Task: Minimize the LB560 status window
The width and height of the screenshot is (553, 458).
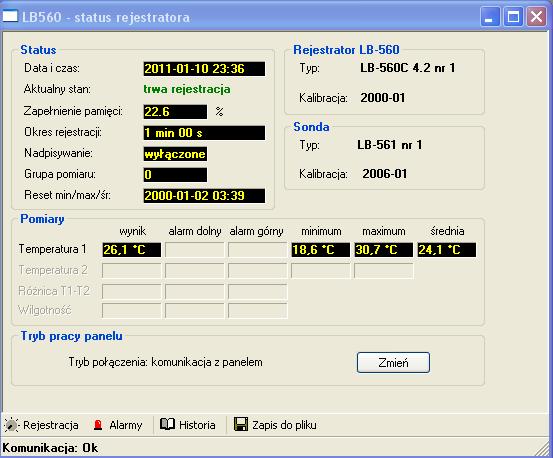Action: point(490,17)
